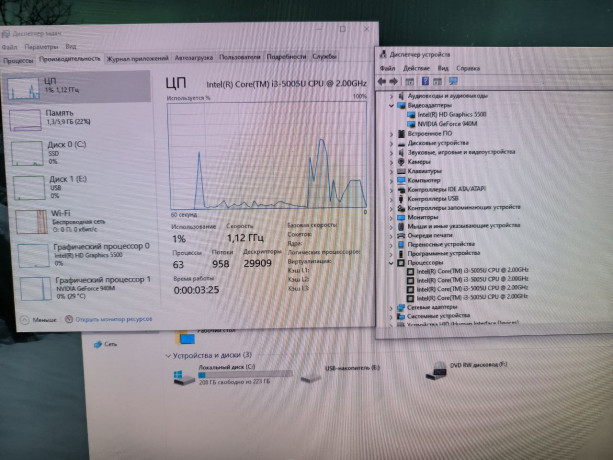Click Видеоадаптеры display adapter icon
This screenshot has height=460, width=613.
(401, 106)
